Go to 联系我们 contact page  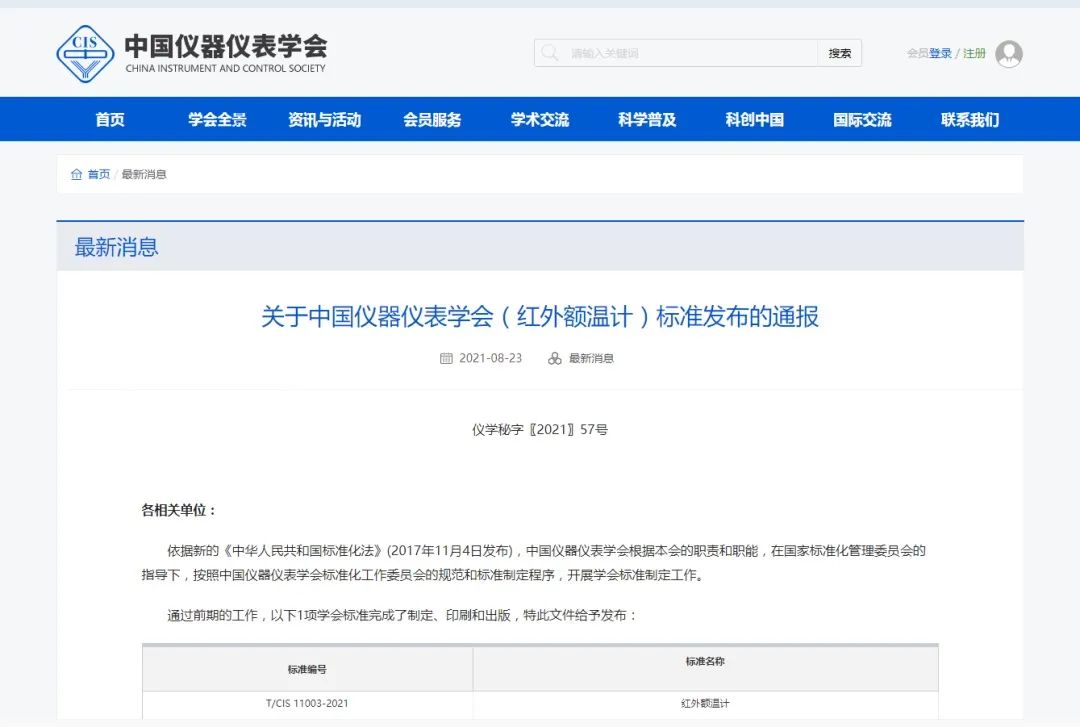point(970,120)
